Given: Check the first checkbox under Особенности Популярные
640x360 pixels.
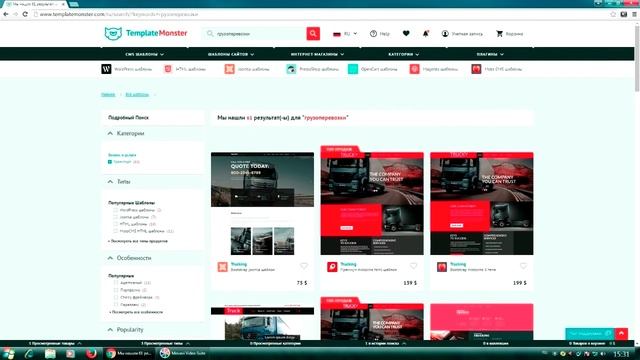Looking at the screenshot, I should (116, 282).
